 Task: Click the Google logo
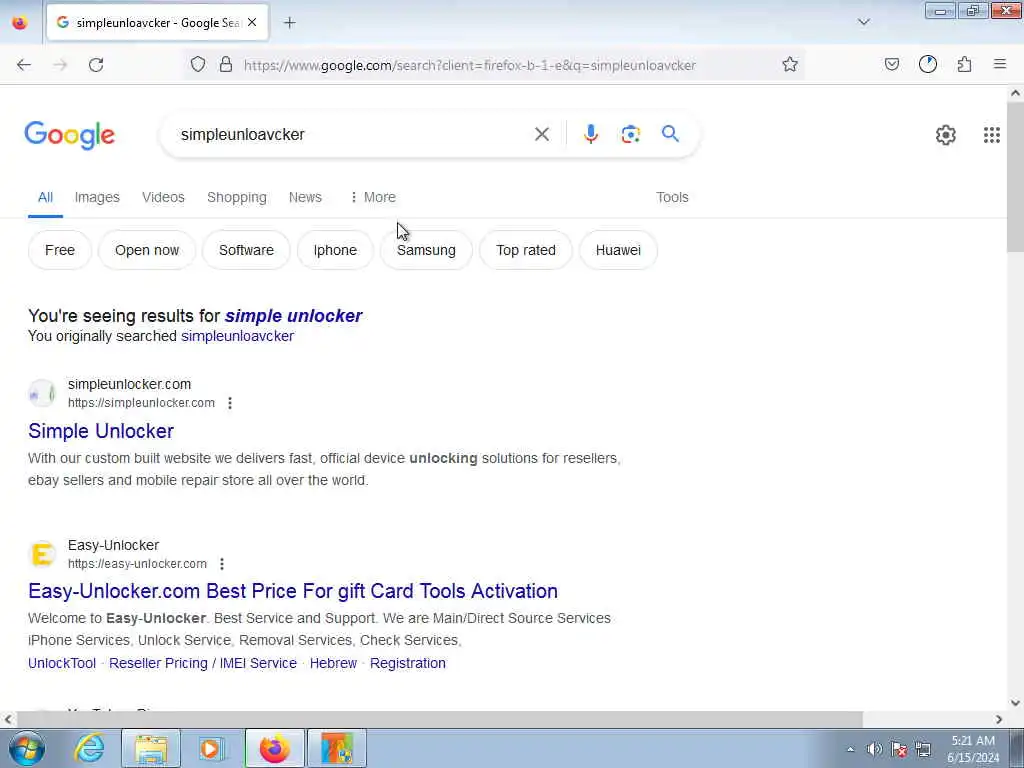click(70, 135)
